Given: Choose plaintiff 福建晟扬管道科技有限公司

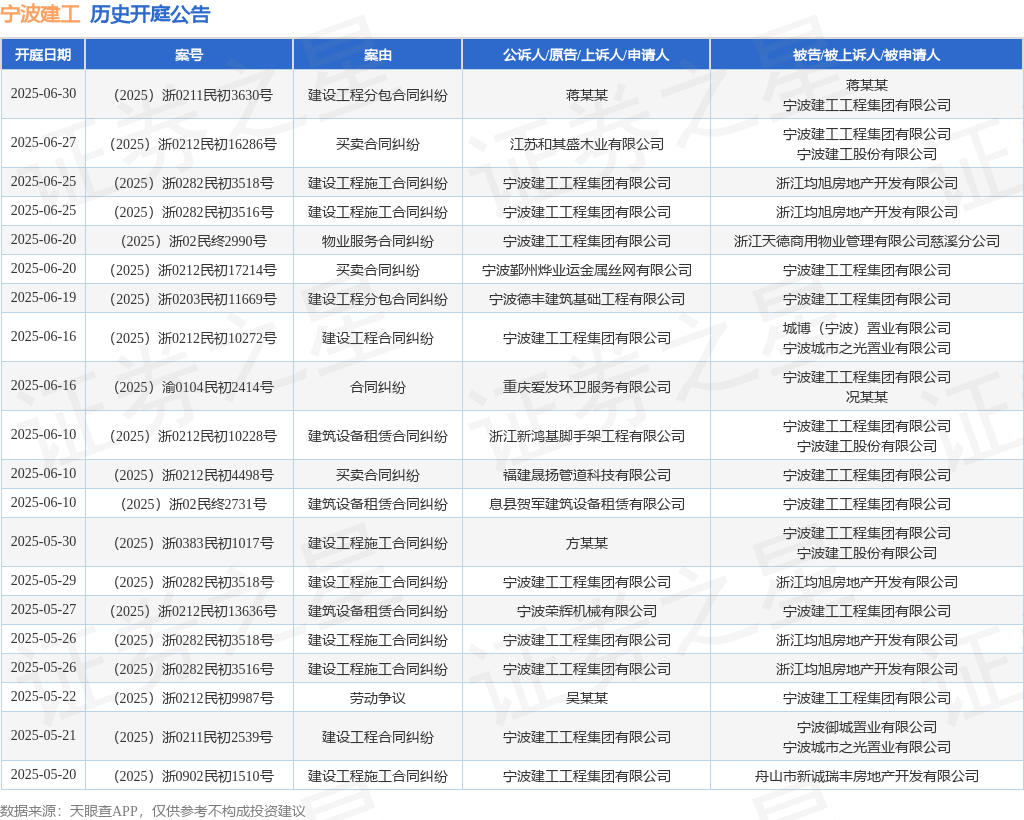Looking at the screenshot, I should pyautogui.click(x=586, y=475).
